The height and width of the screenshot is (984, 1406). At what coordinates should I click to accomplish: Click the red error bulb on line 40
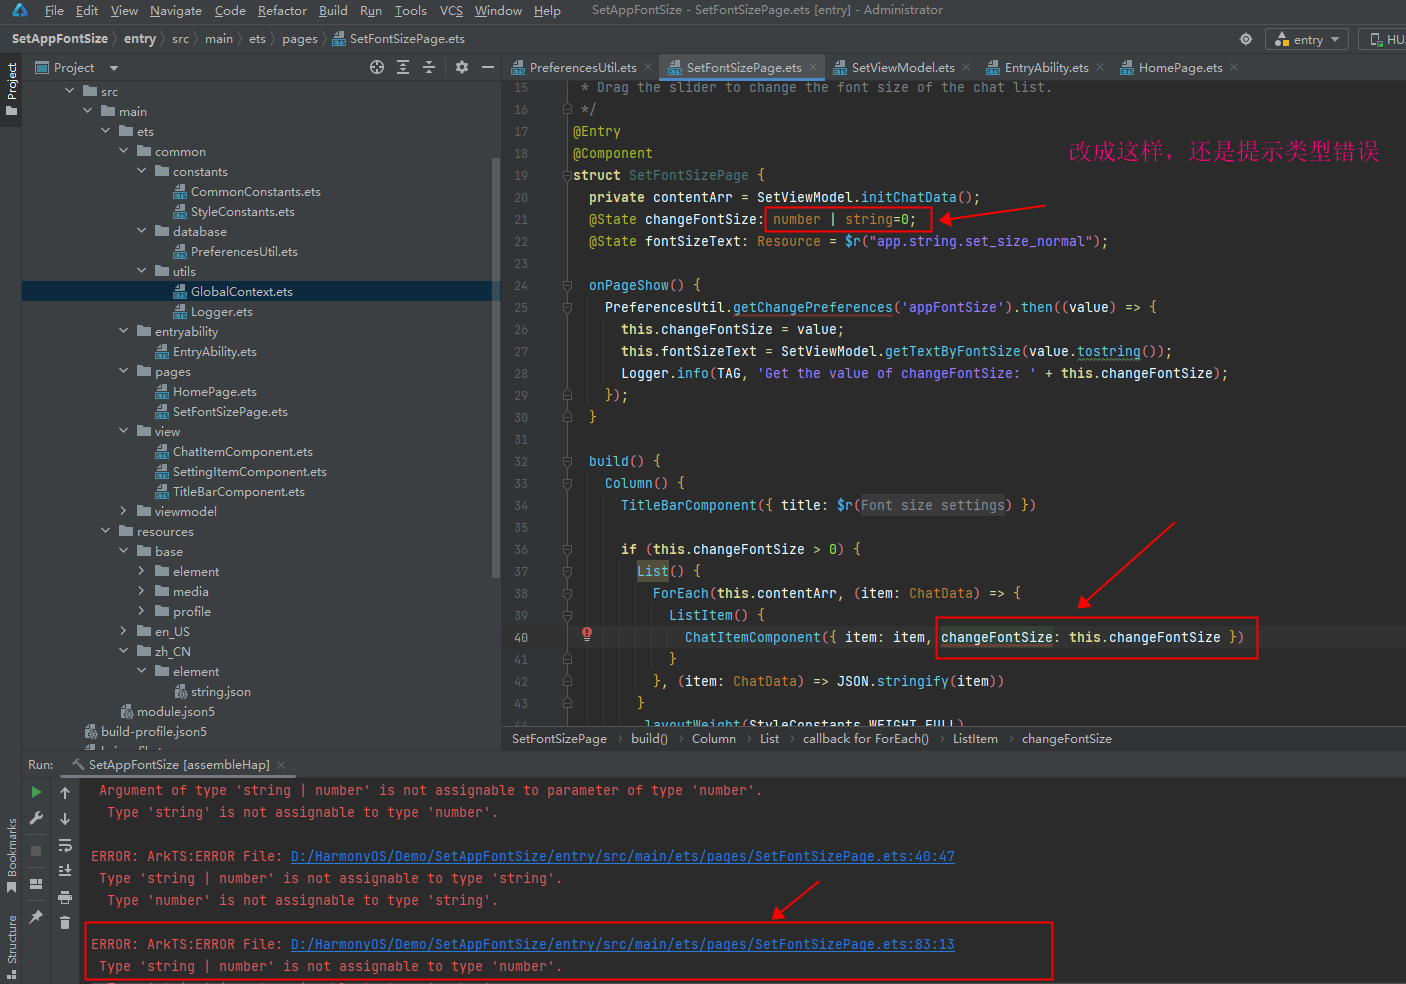587,634
